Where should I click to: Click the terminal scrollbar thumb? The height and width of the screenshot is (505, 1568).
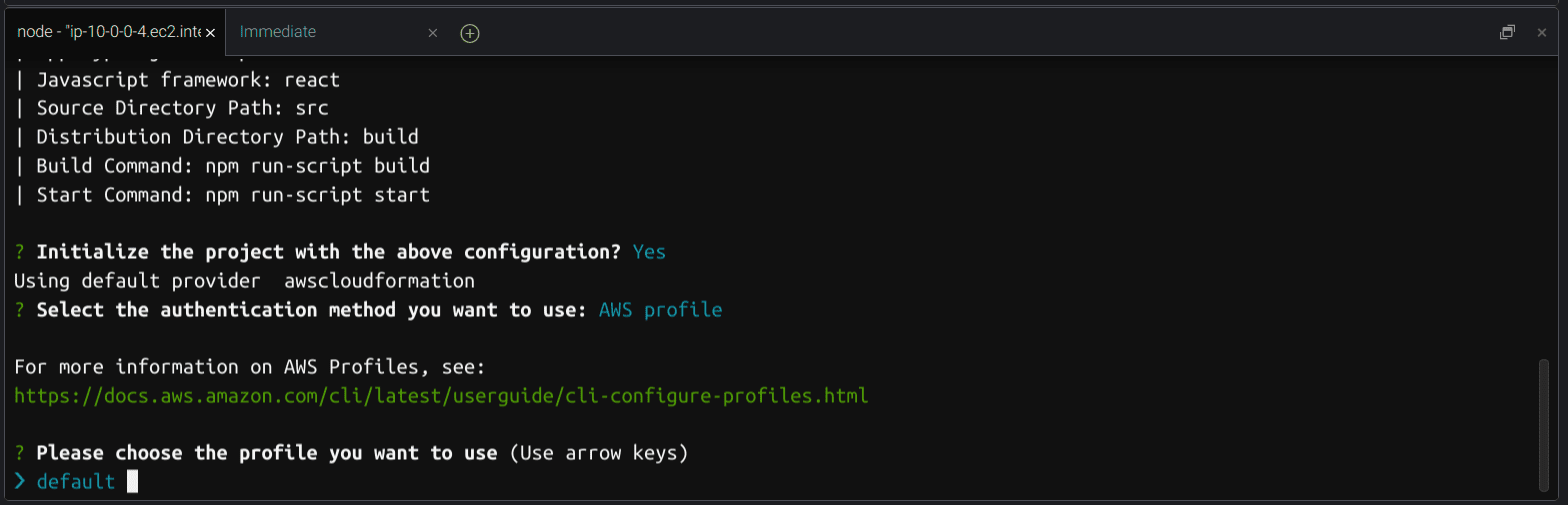pos(1544,425)
